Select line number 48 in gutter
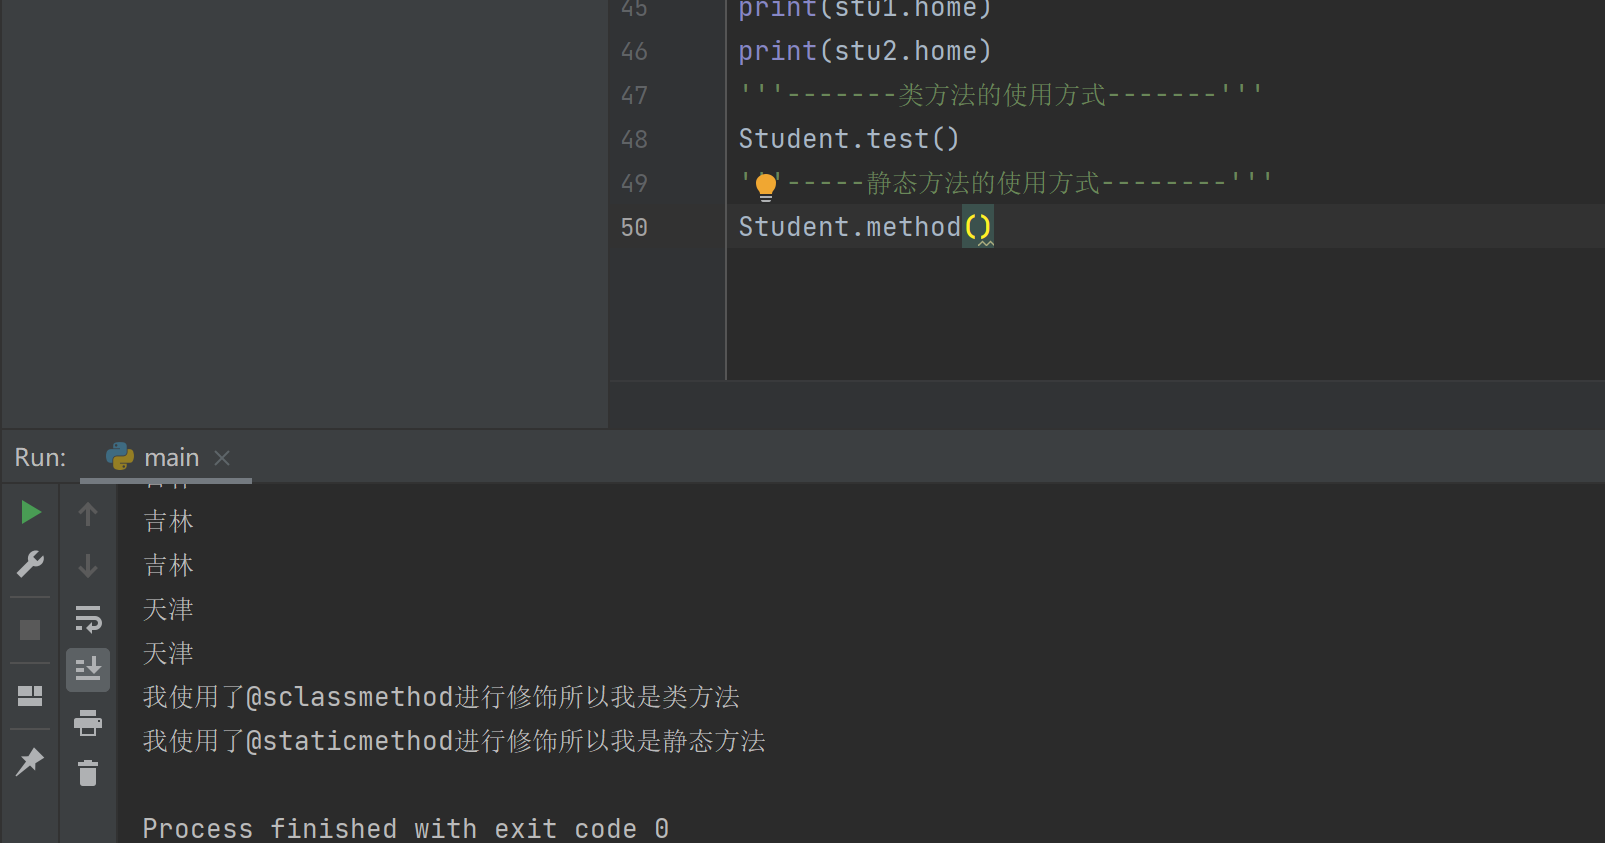Image resolution: width=1605 pixels, height=843 pixels. tap(634, 139)
